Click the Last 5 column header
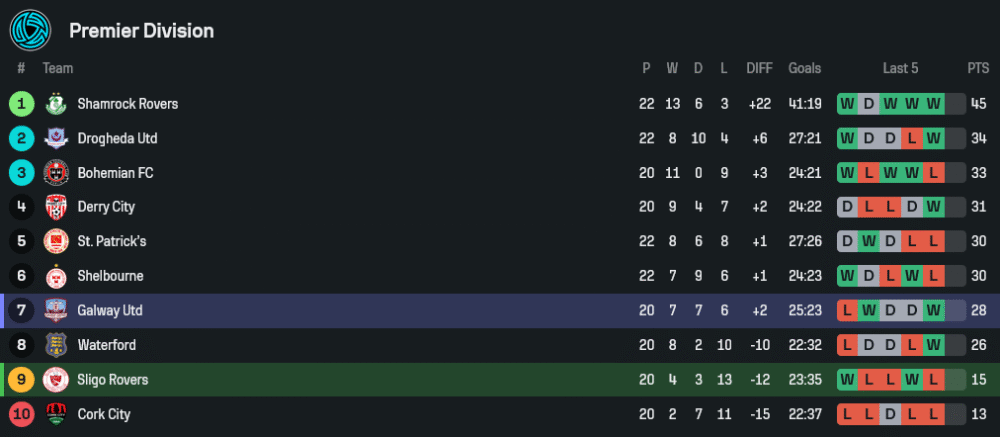 click(x=900, y=68)
